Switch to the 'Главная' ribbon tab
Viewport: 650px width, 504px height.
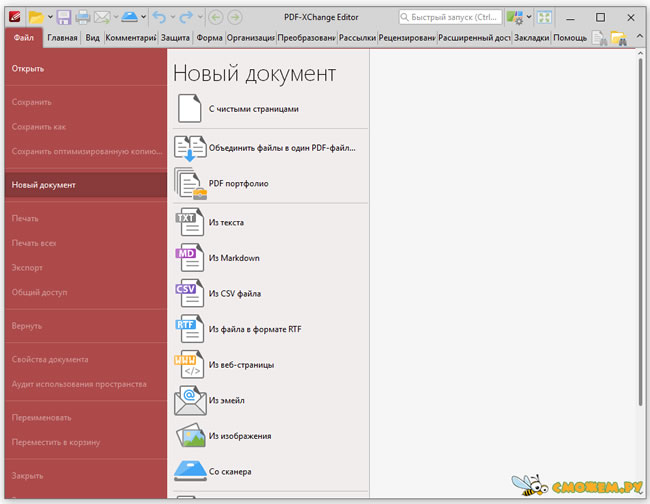coord(62,38)
